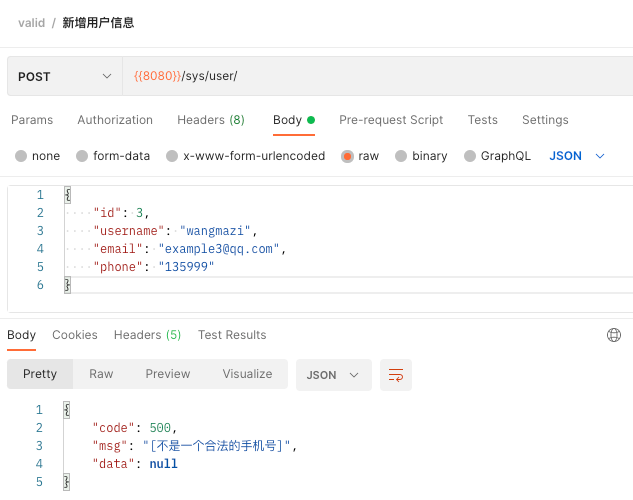Open the POST method dropdown
The image size is (633, 500).
(65, 76)
